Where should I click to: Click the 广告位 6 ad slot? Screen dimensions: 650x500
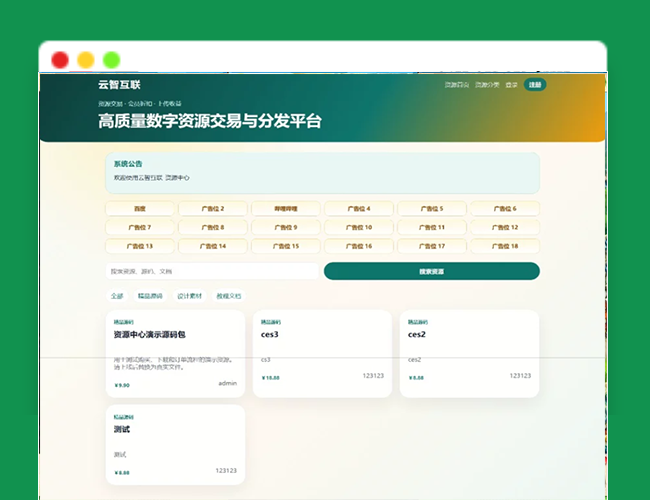point(505,209)
